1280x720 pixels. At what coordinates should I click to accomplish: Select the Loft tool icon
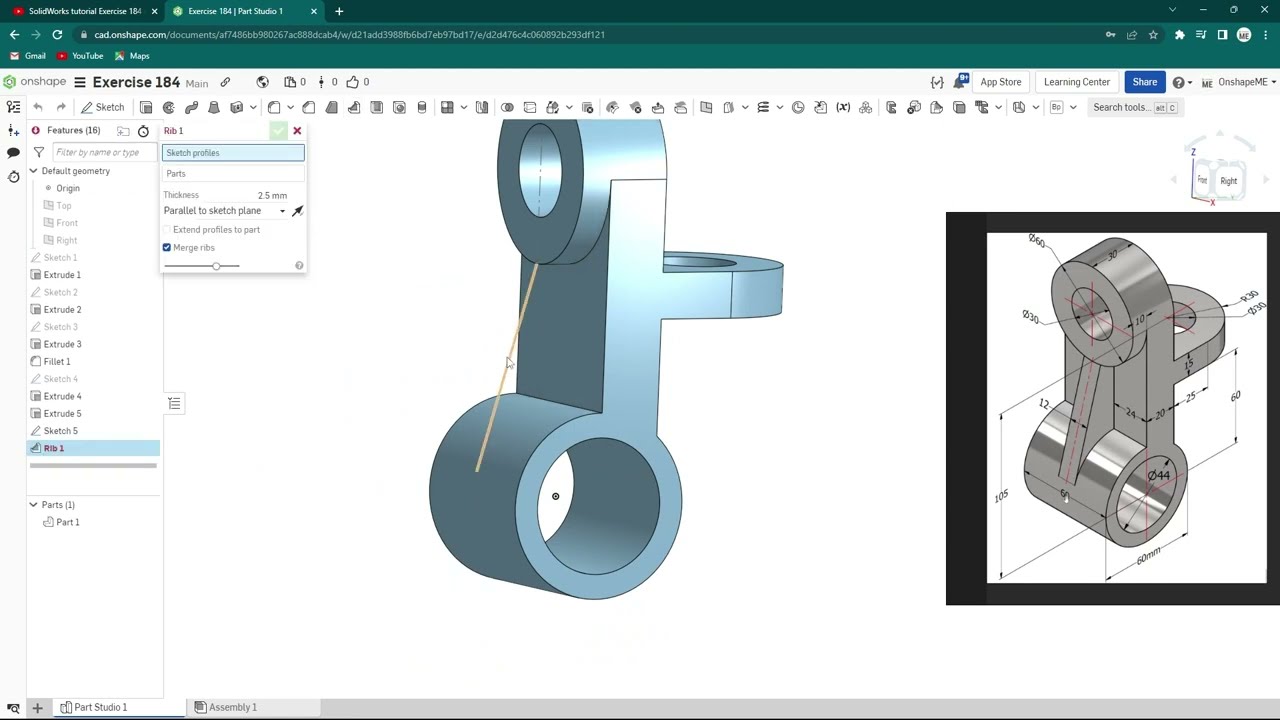click(x=214, y=107)
